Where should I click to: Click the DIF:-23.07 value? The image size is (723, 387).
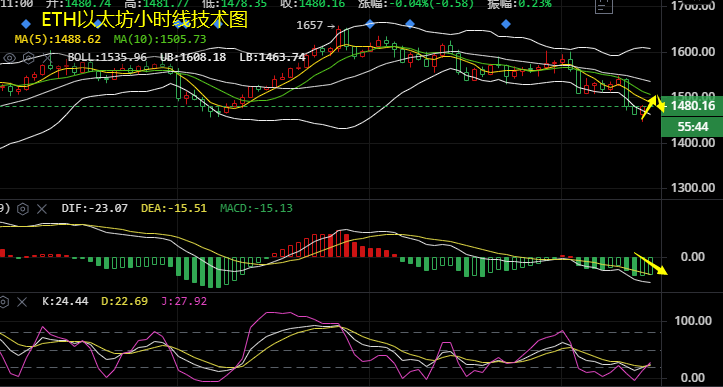[x=95, y=208]
